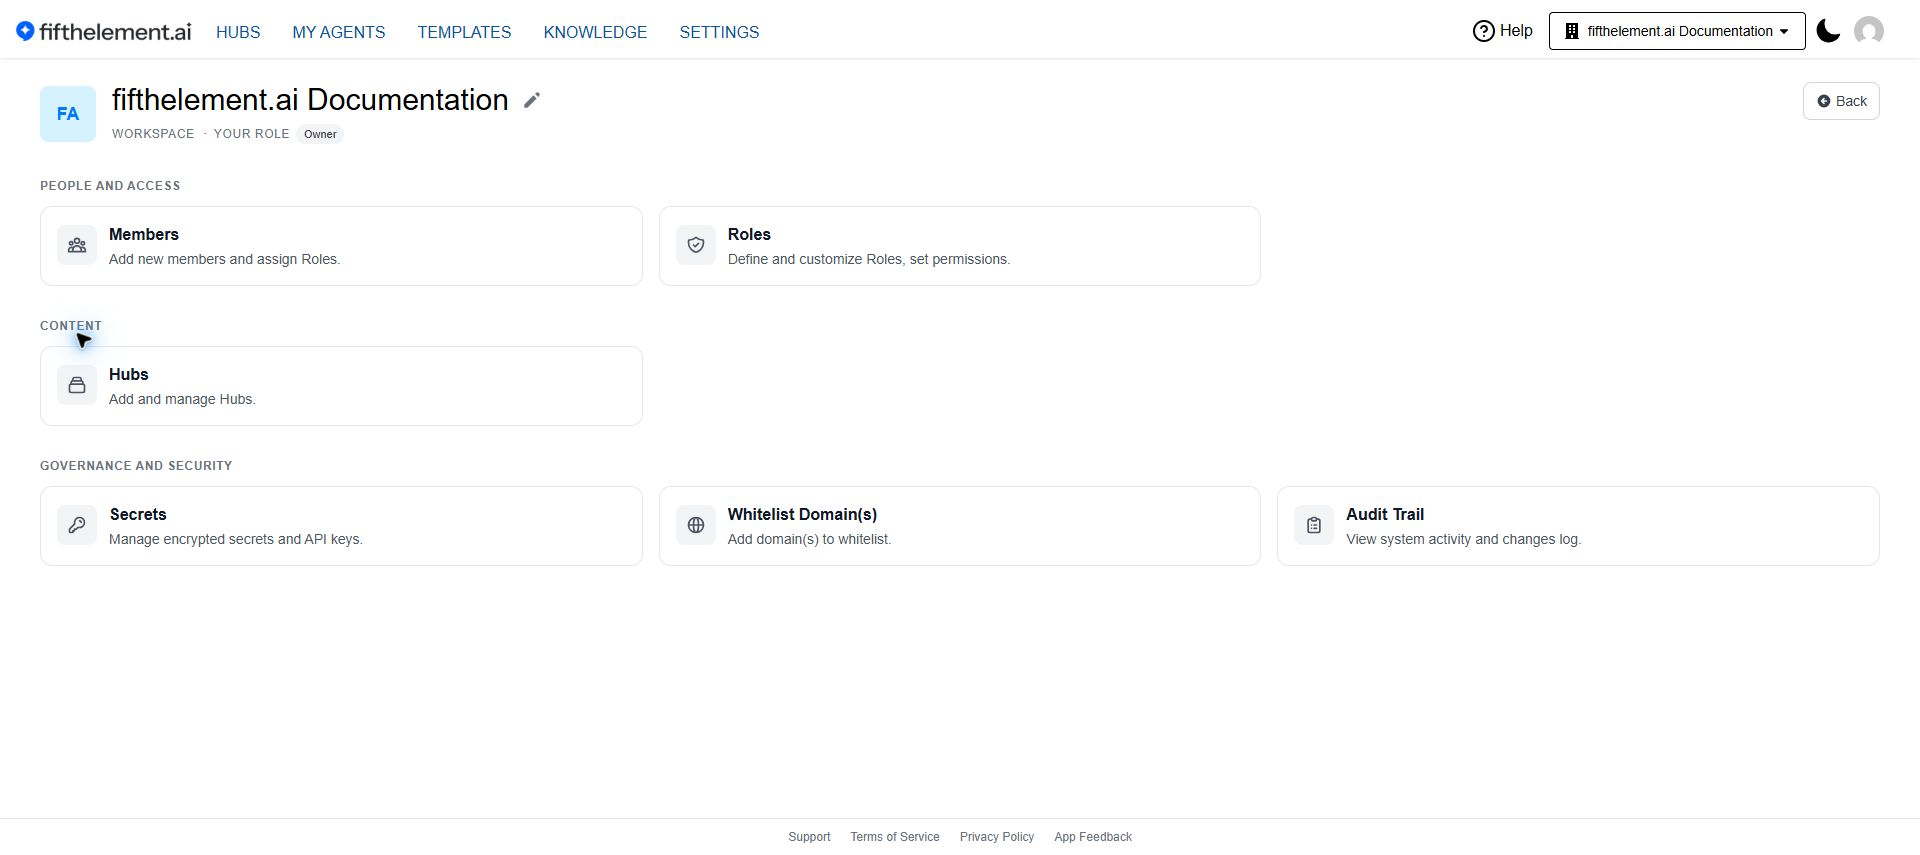
Task: Open the Roles card title
Action: click(x=749, y=234)
